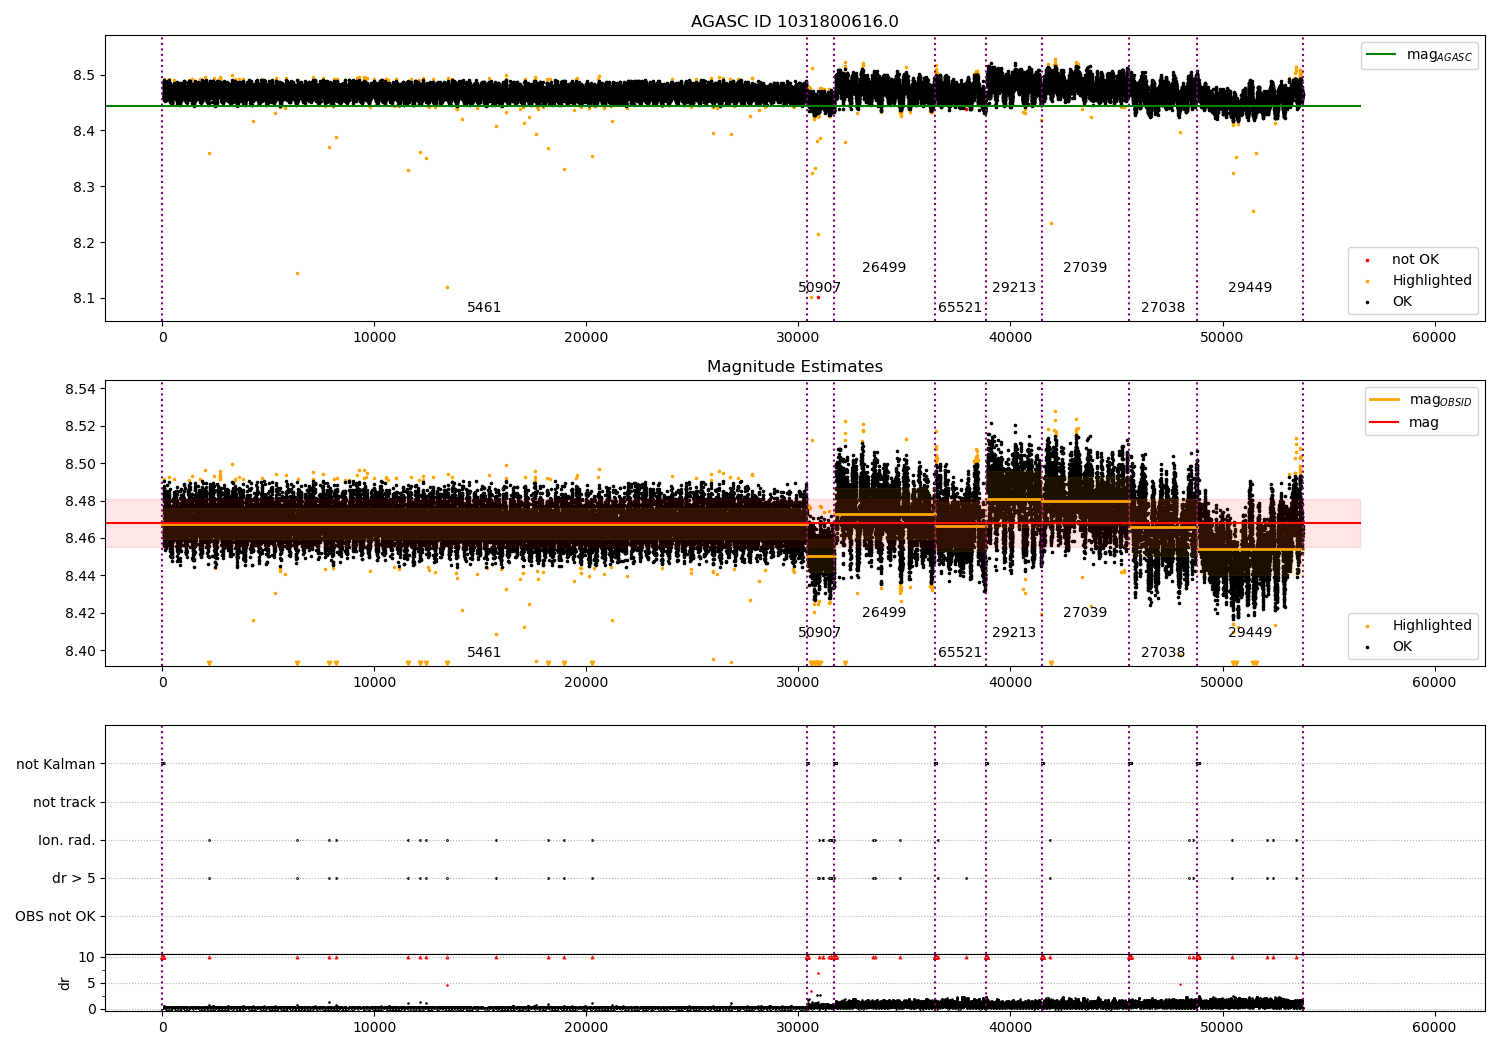Click obsid label 27039 in Magnitude Estimates plot
The height and width of the screenshot is (1050, 1500).
pyautogui.click(x=1085, y=613)
